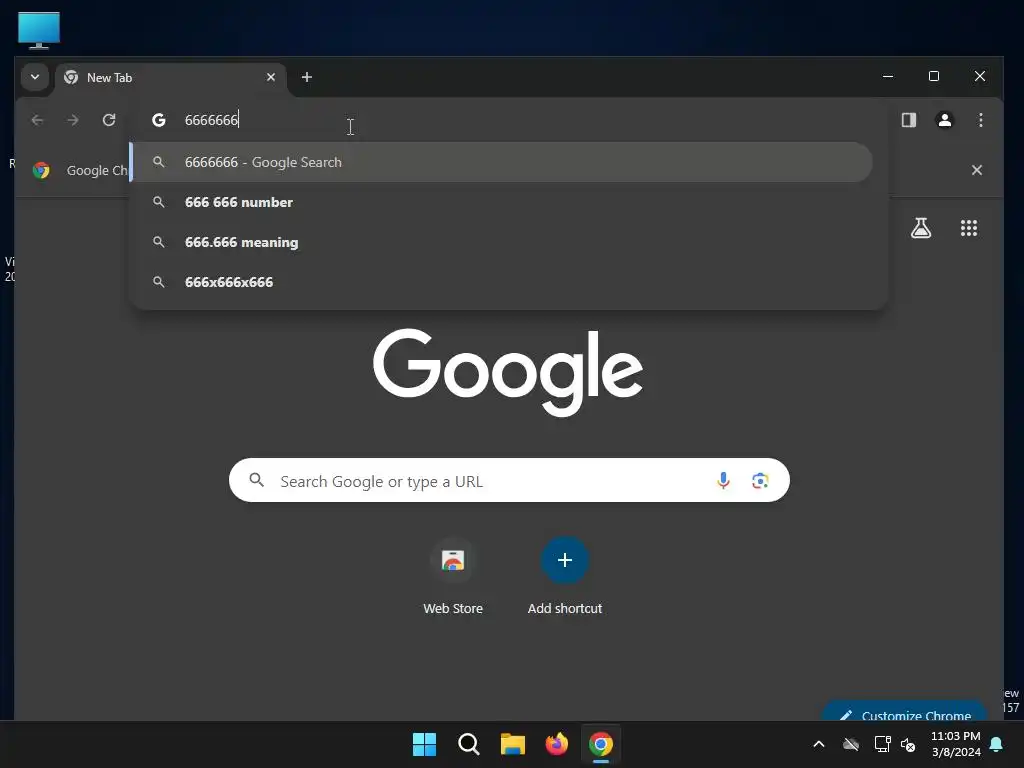This screenshot has width=1024, height=768.
Task: Open the clock showing 11:03 PM
Action: click(x=955, y=744)
